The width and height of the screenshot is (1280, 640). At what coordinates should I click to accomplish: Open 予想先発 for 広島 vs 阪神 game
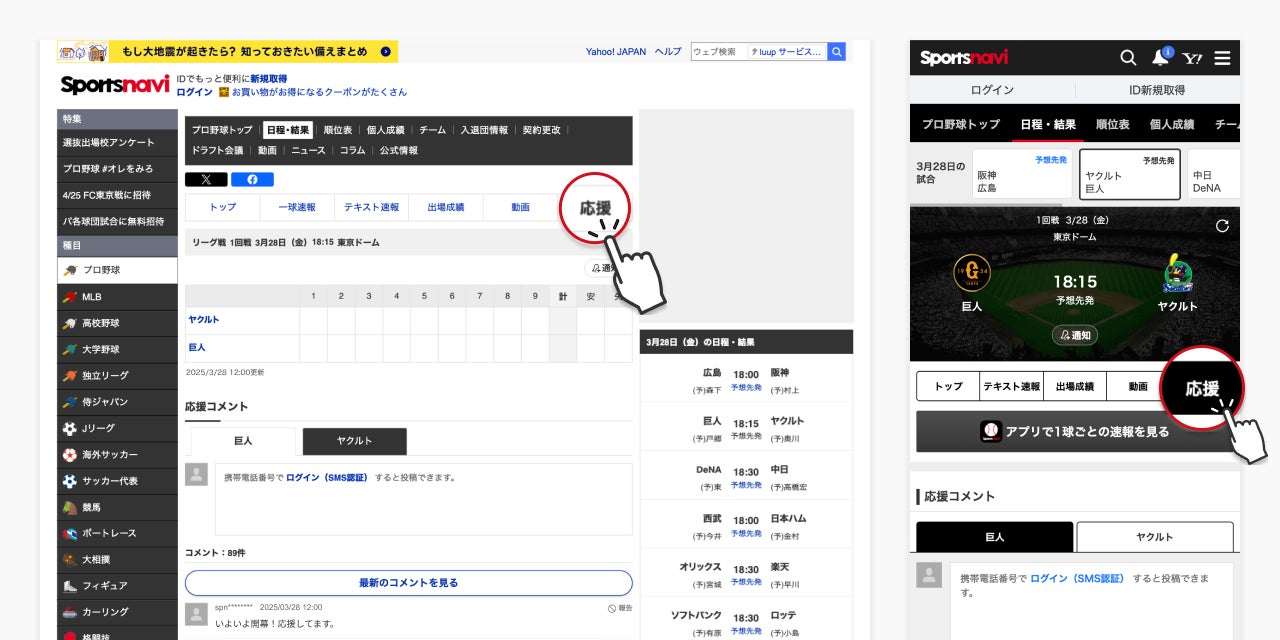pyautogui.click(x=746, y=387)
